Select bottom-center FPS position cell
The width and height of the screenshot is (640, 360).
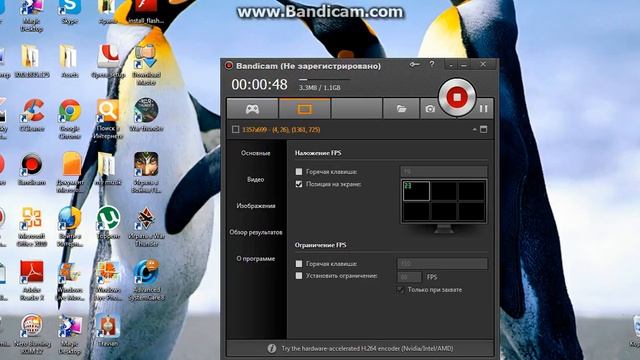pos(444,211)
